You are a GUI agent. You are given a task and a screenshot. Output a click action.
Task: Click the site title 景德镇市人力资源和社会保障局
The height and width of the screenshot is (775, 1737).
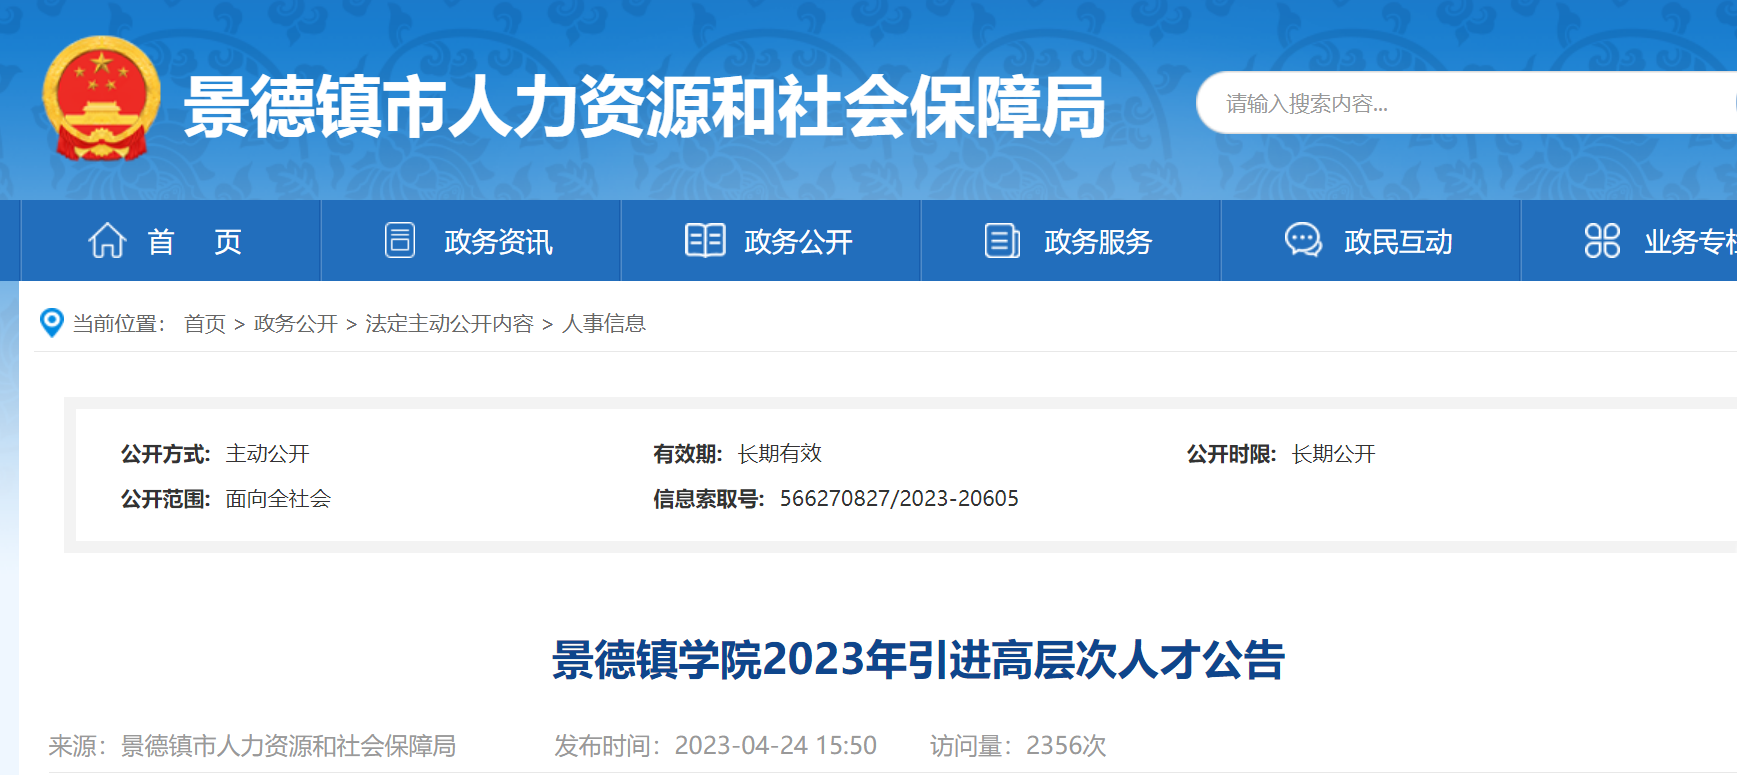pyautogui.click(x=645, y=107)
